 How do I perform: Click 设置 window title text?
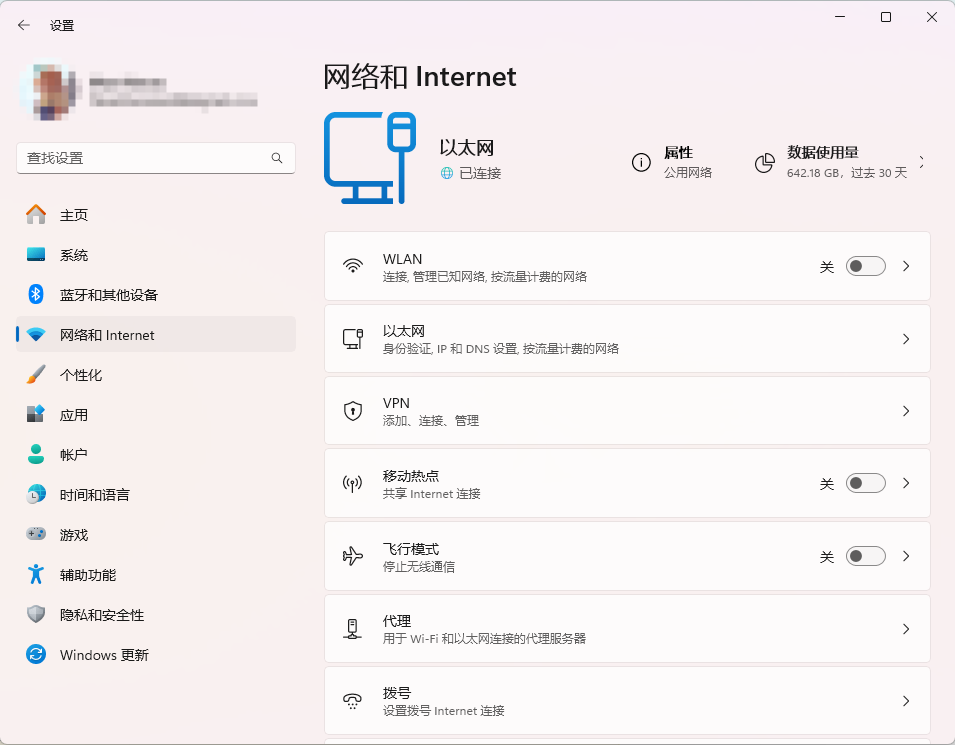[62, 26]
